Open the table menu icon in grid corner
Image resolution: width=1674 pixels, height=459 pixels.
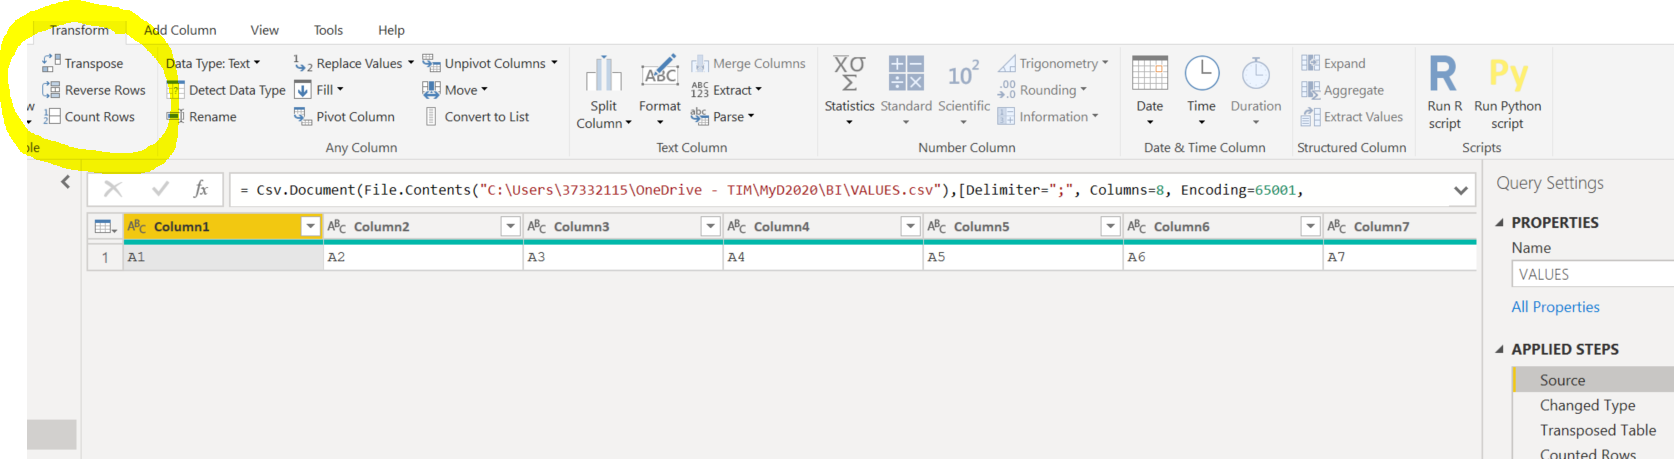coord(105,227)
